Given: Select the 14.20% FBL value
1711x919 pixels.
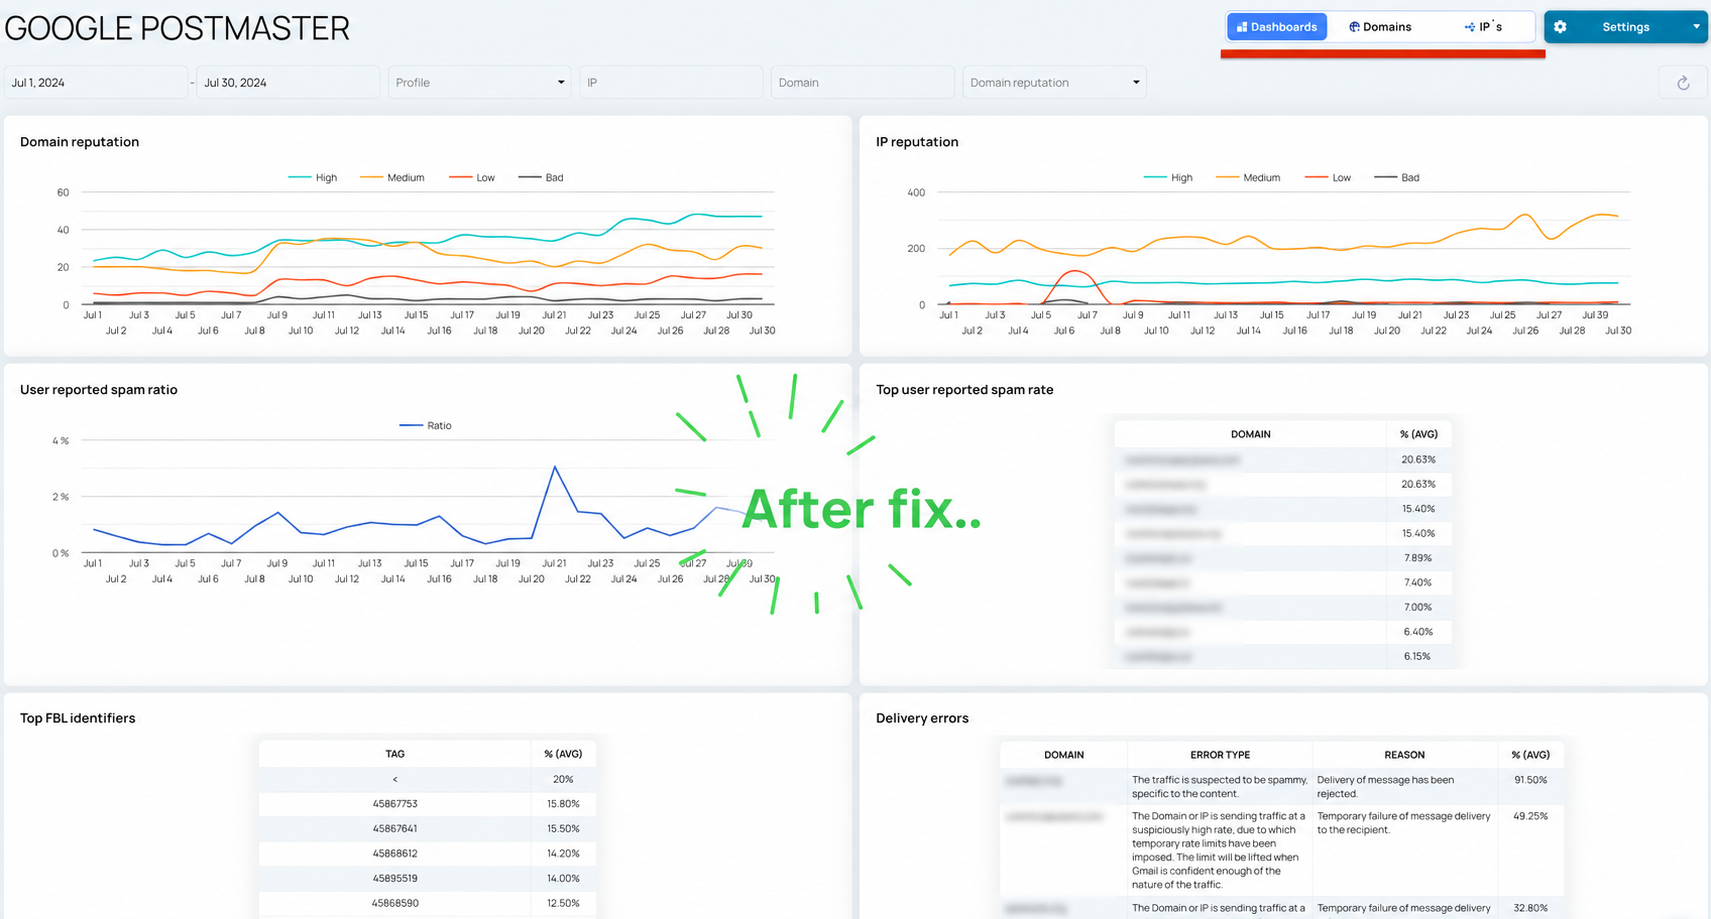Looking at the screenshot, I should pyautogui.click(x=563, y=854).
